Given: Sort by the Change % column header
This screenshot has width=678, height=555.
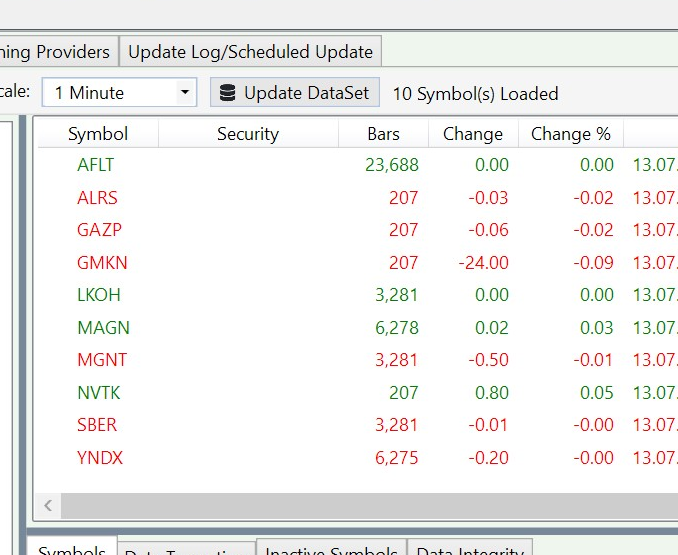Looking at the screenshot, I should coord(571,134).
